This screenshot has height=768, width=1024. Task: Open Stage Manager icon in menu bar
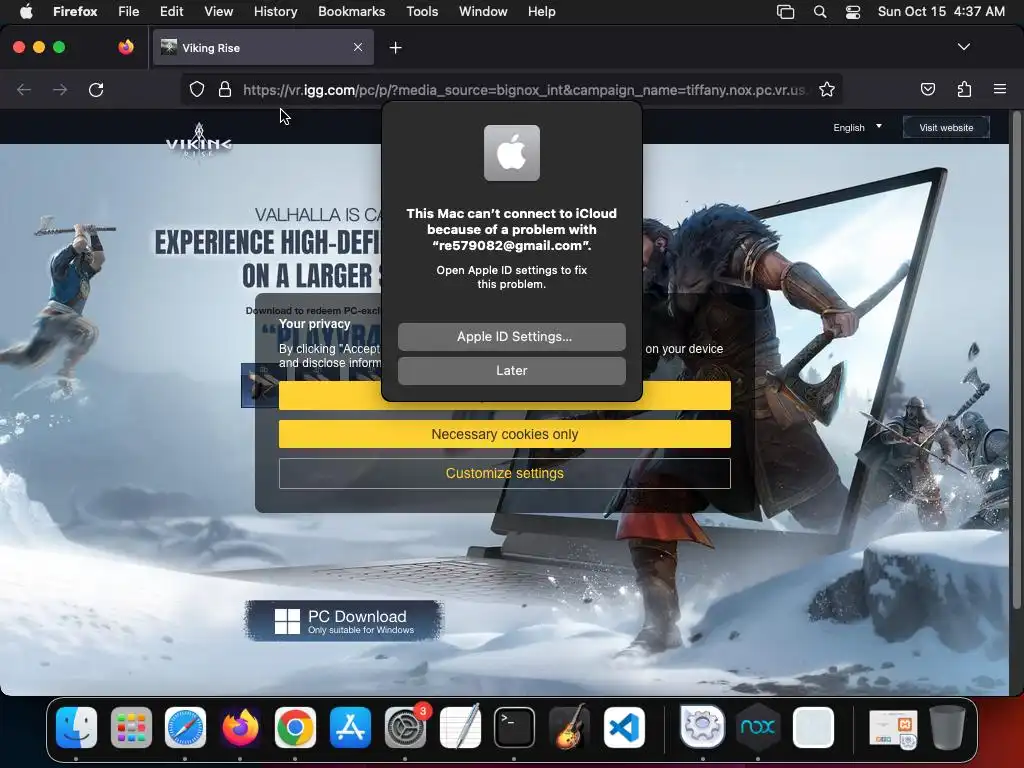(786, 12)
